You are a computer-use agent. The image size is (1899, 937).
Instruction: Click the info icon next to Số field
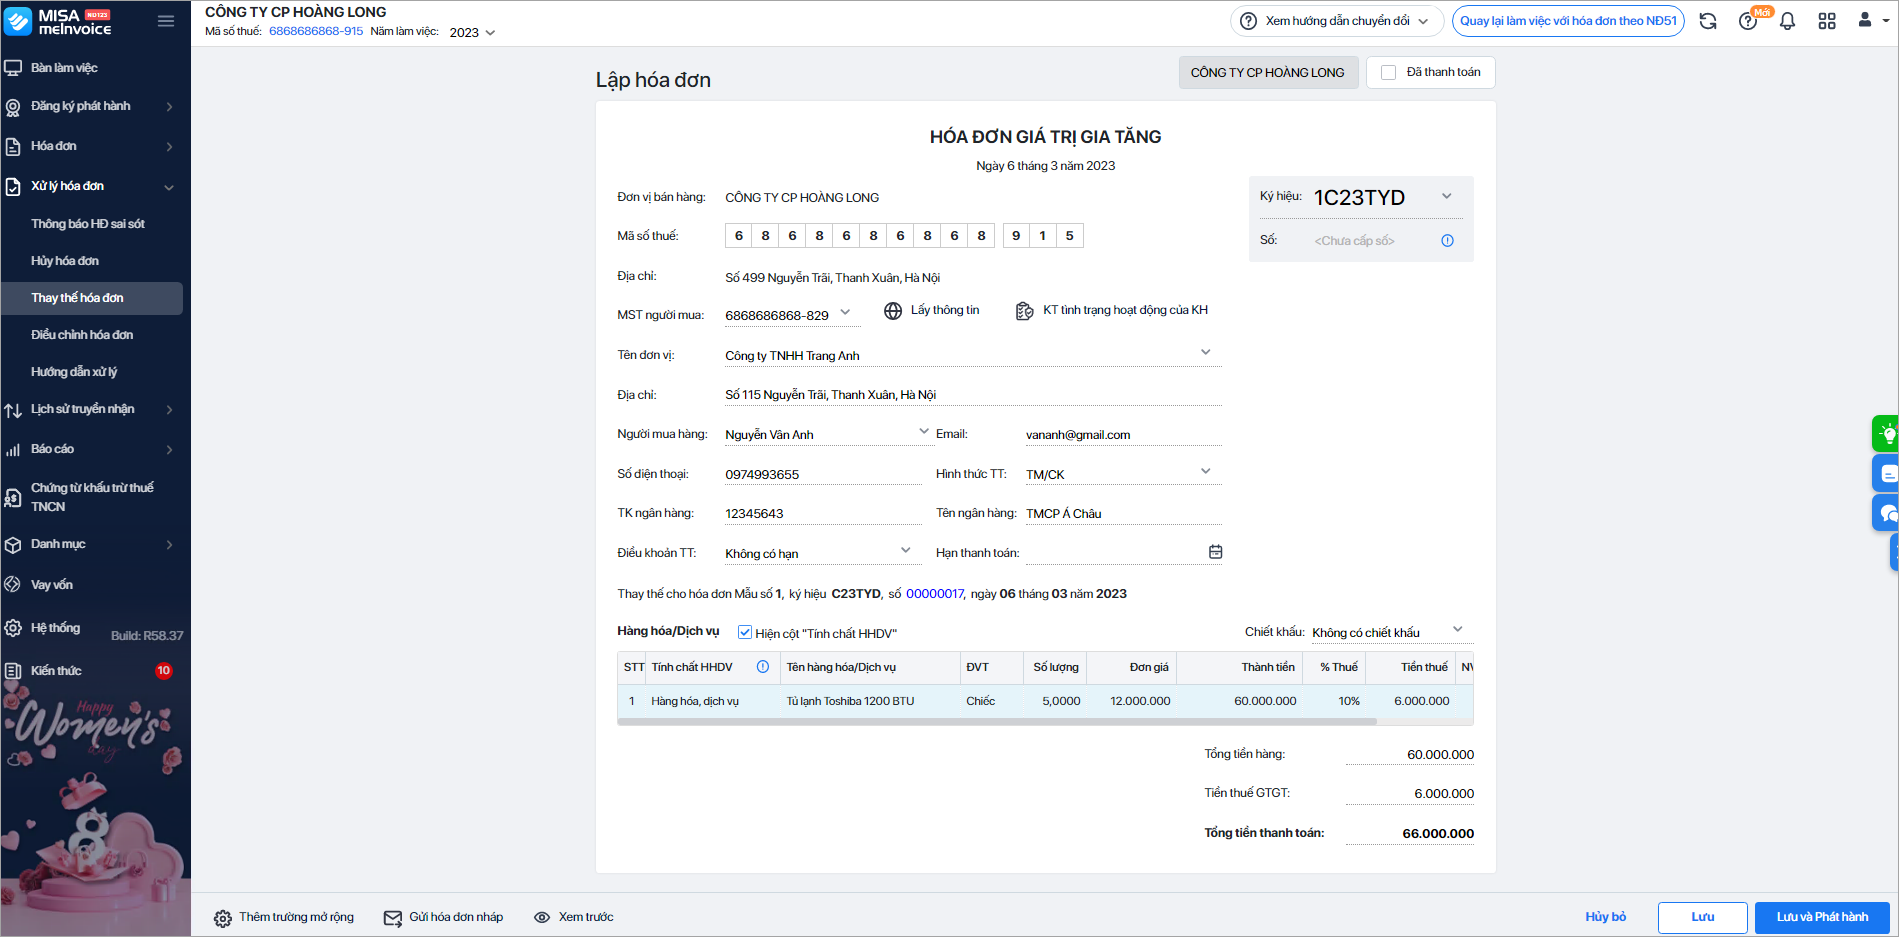[1447, 241]
